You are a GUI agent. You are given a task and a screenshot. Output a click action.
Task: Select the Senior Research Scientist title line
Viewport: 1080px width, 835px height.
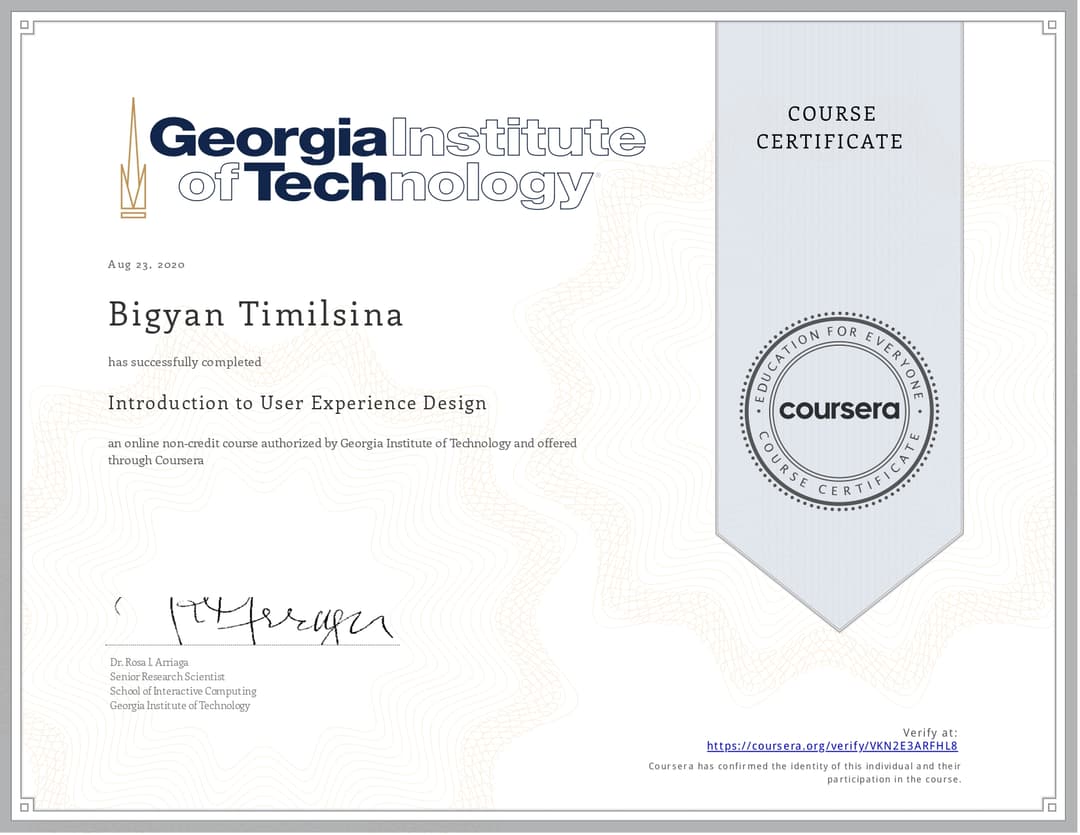click(x=166, y=676)
